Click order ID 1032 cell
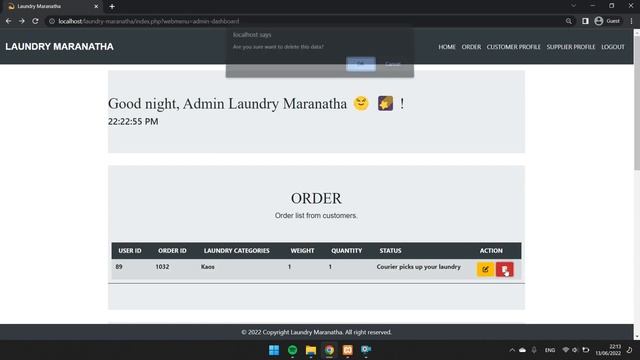640x360 pixels. pyautogui.click(x=162, y=267)
